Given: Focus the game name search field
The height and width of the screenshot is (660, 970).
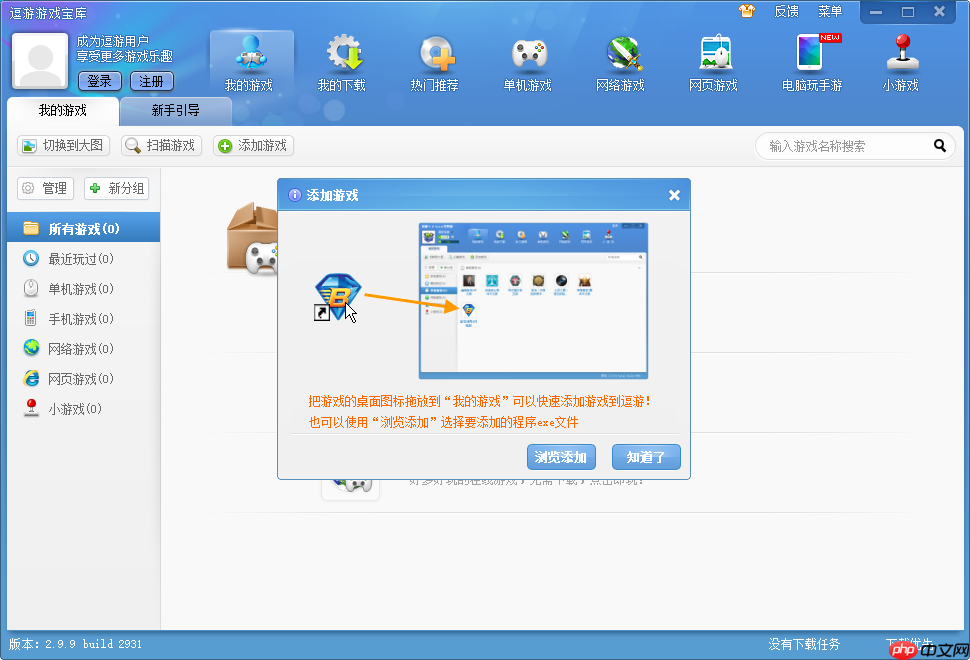Looking at the screenshot, I should 848,147.
